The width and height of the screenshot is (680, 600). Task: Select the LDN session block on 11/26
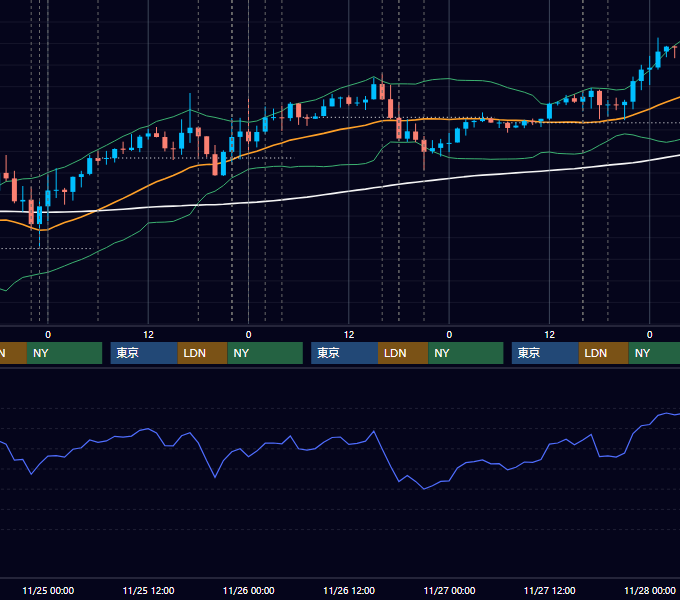403,353
